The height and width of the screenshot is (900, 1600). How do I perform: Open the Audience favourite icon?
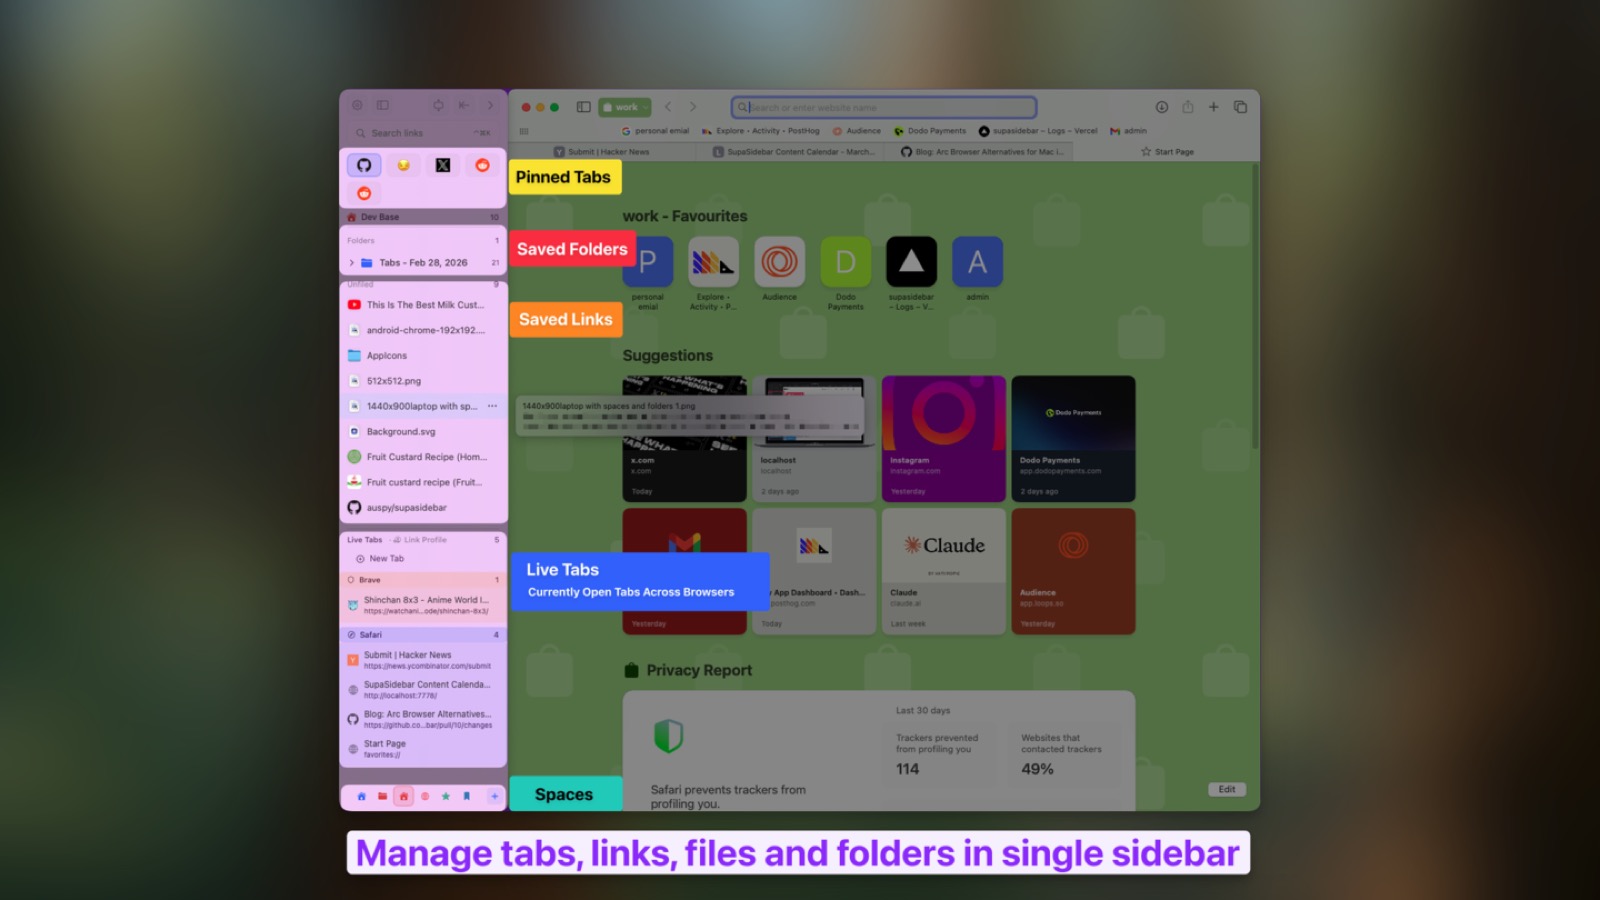pyautogui.click(x=780, y=262)
